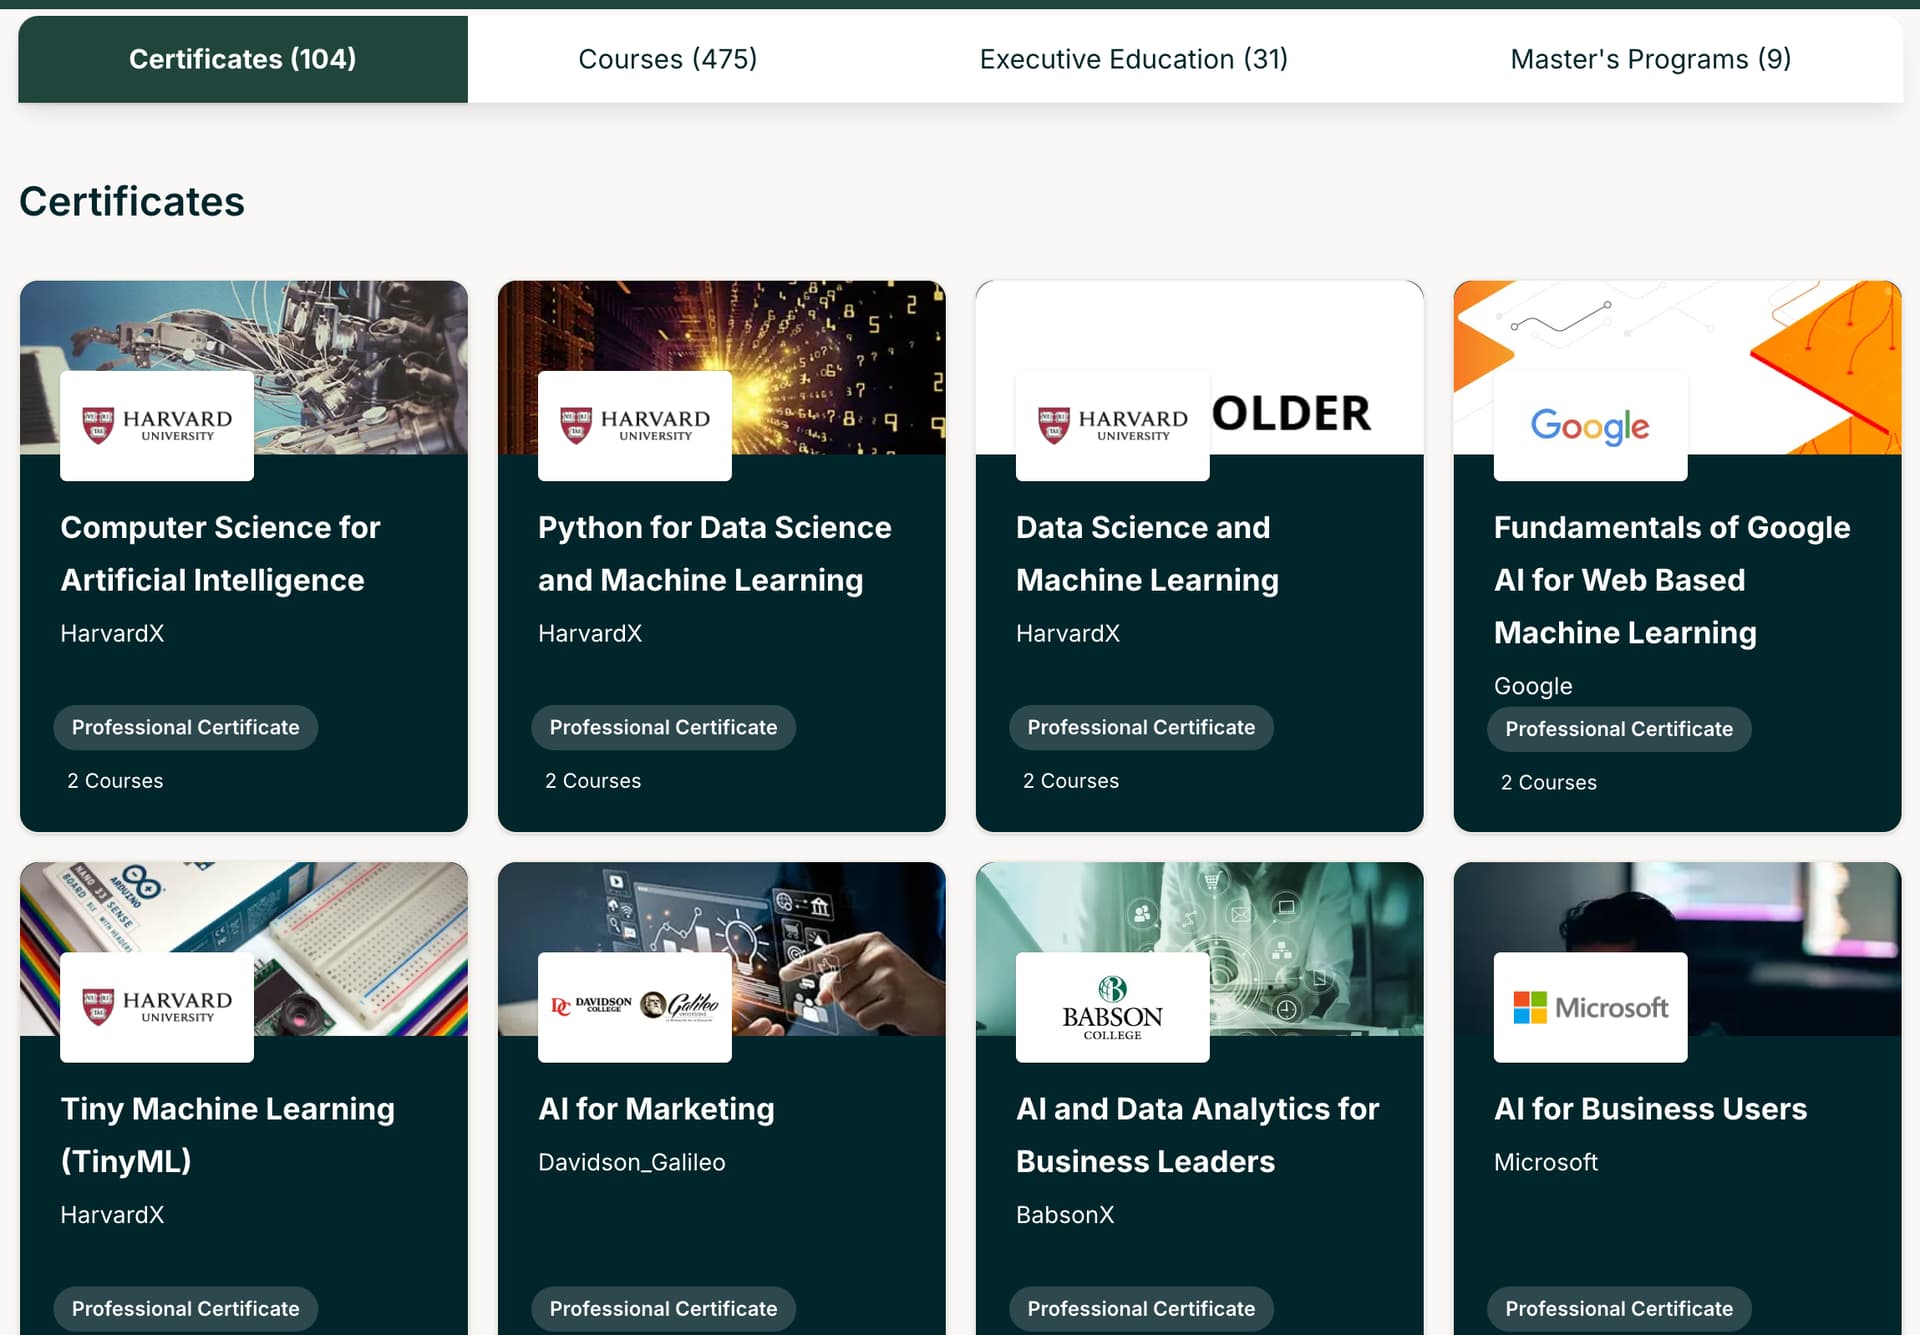This screenshot has width=1920, height=1335.
Task: Click Professional Certificate badge on Babson card
Action: (1141, 1308)
